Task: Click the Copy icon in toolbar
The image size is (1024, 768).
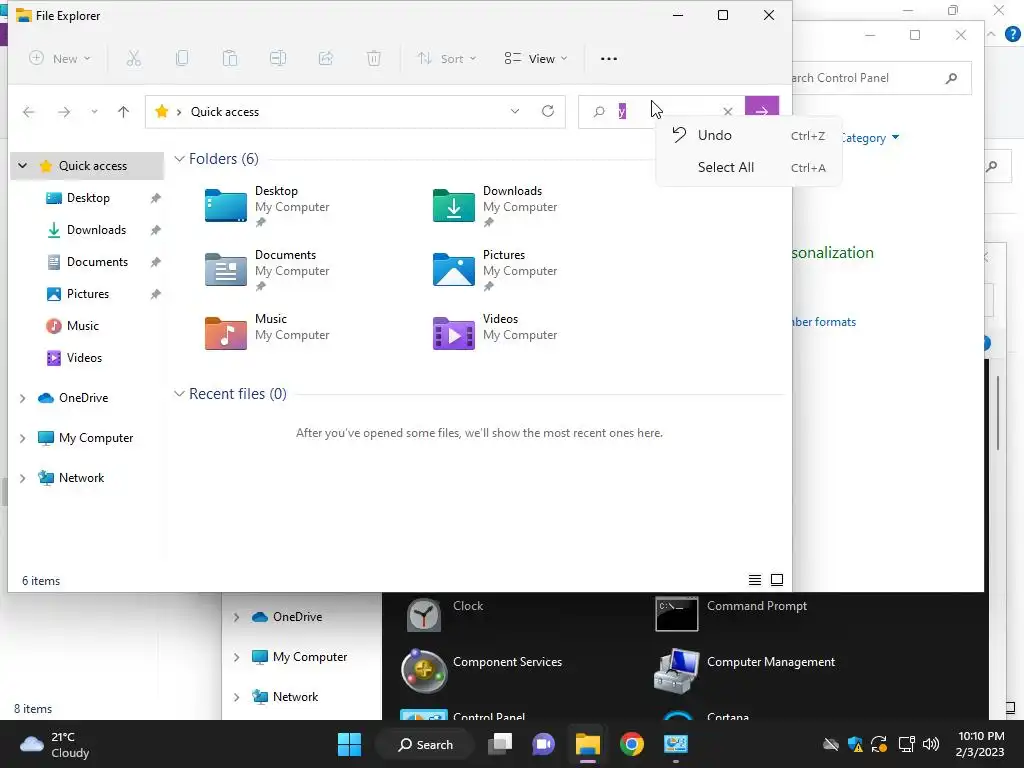Action: point(182,59)
